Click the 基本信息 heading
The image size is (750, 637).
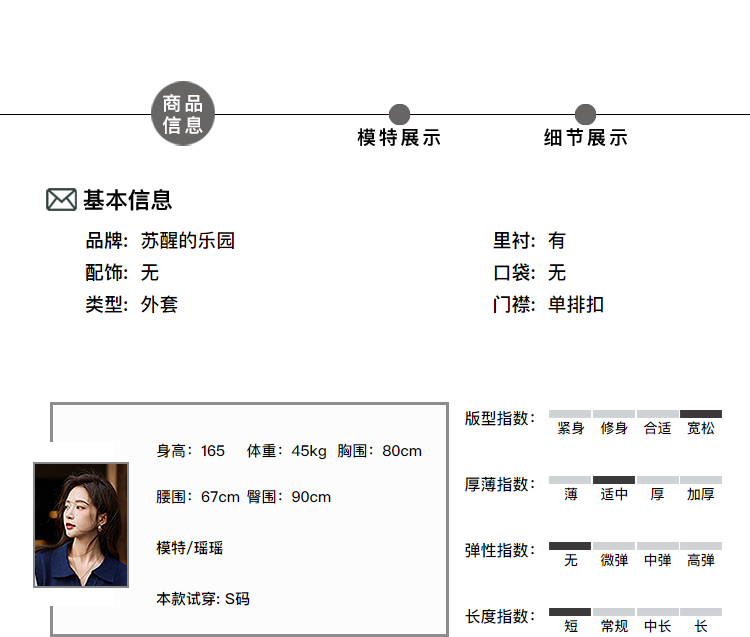(127, 200)
